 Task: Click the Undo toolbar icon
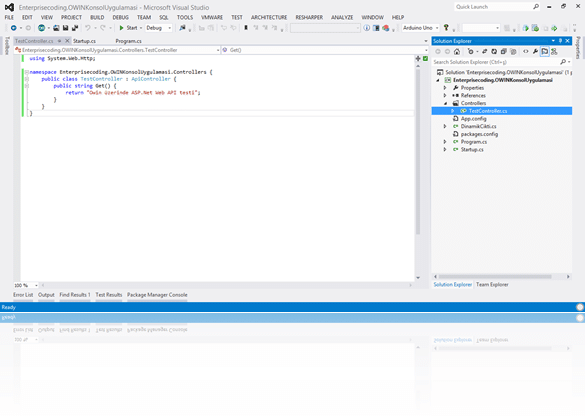[x=88, y=28]
